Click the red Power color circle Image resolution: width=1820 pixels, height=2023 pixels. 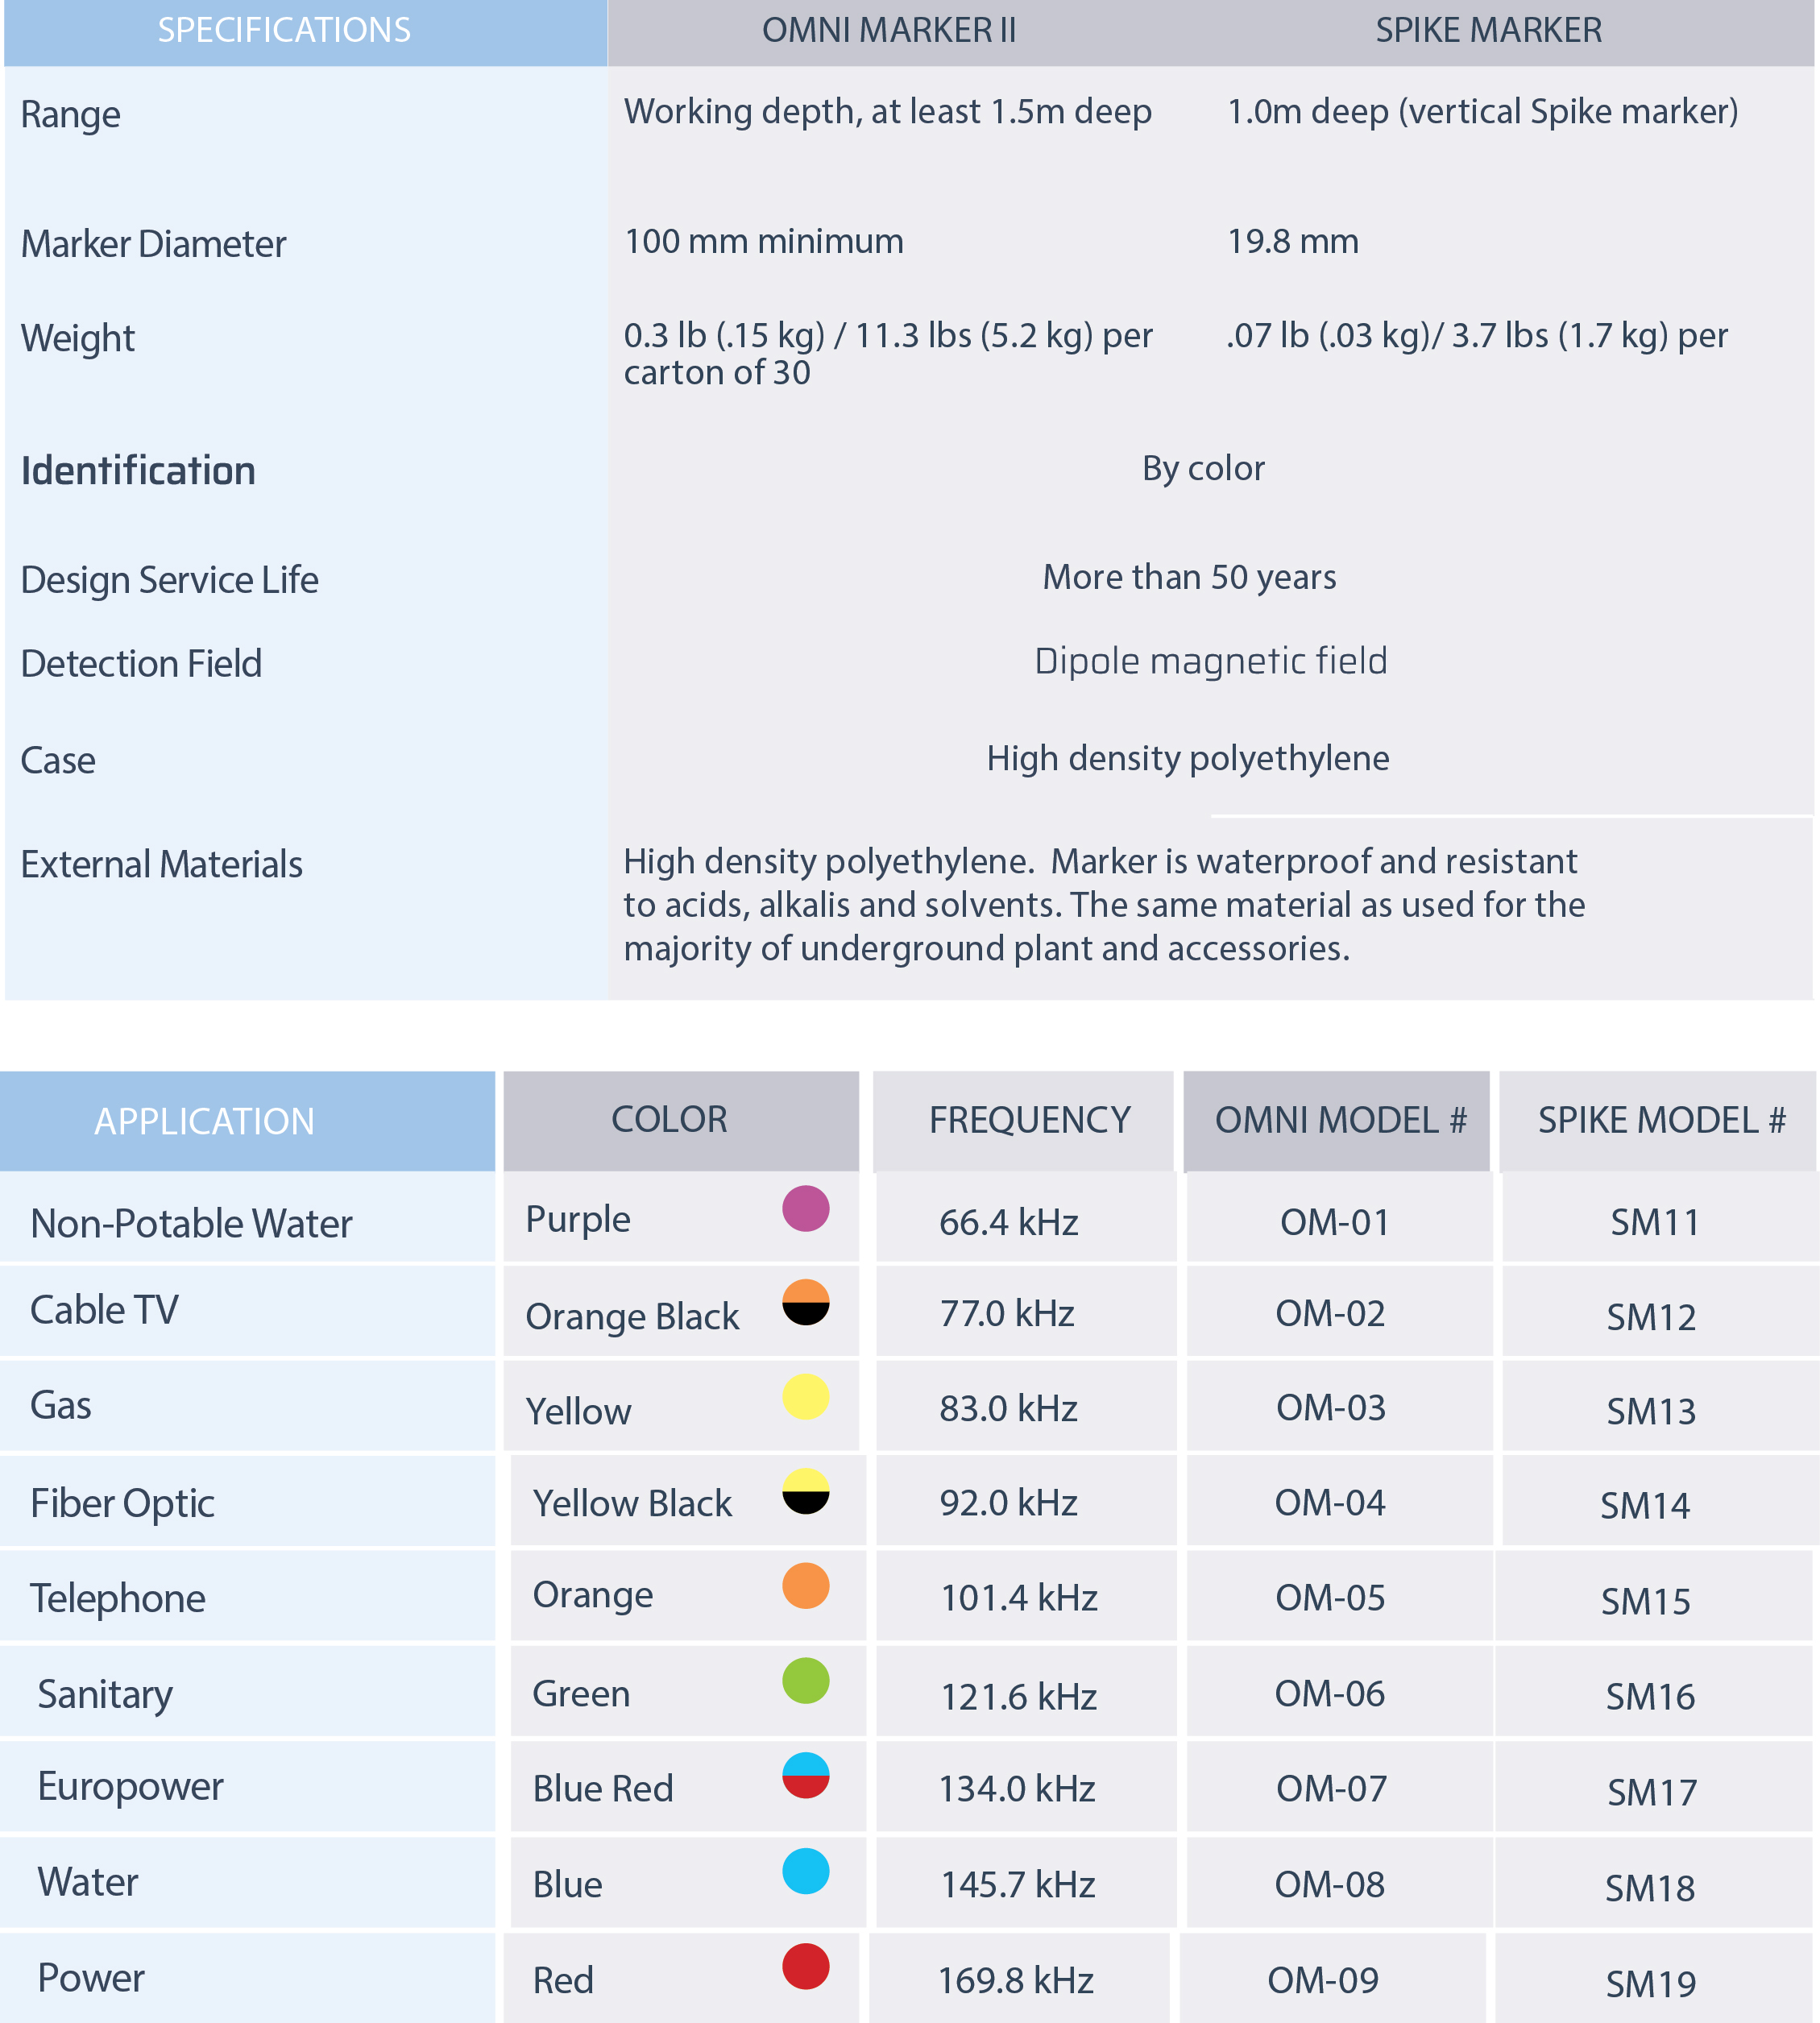[x=805, y=1966]
